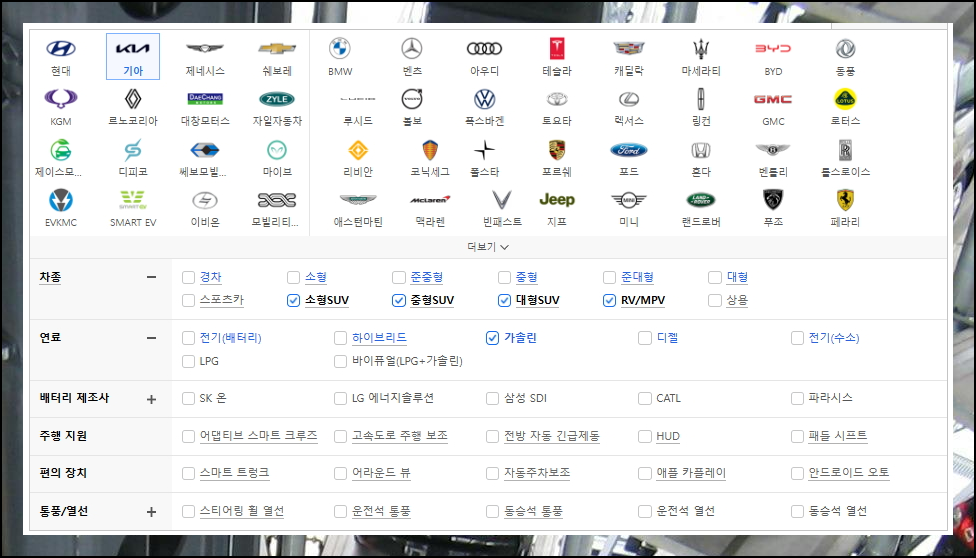The width and height of the screenshot is (976, 558).
Task: Open the 스포츠카 vehicle type link
Action: [x=222, y=300]
